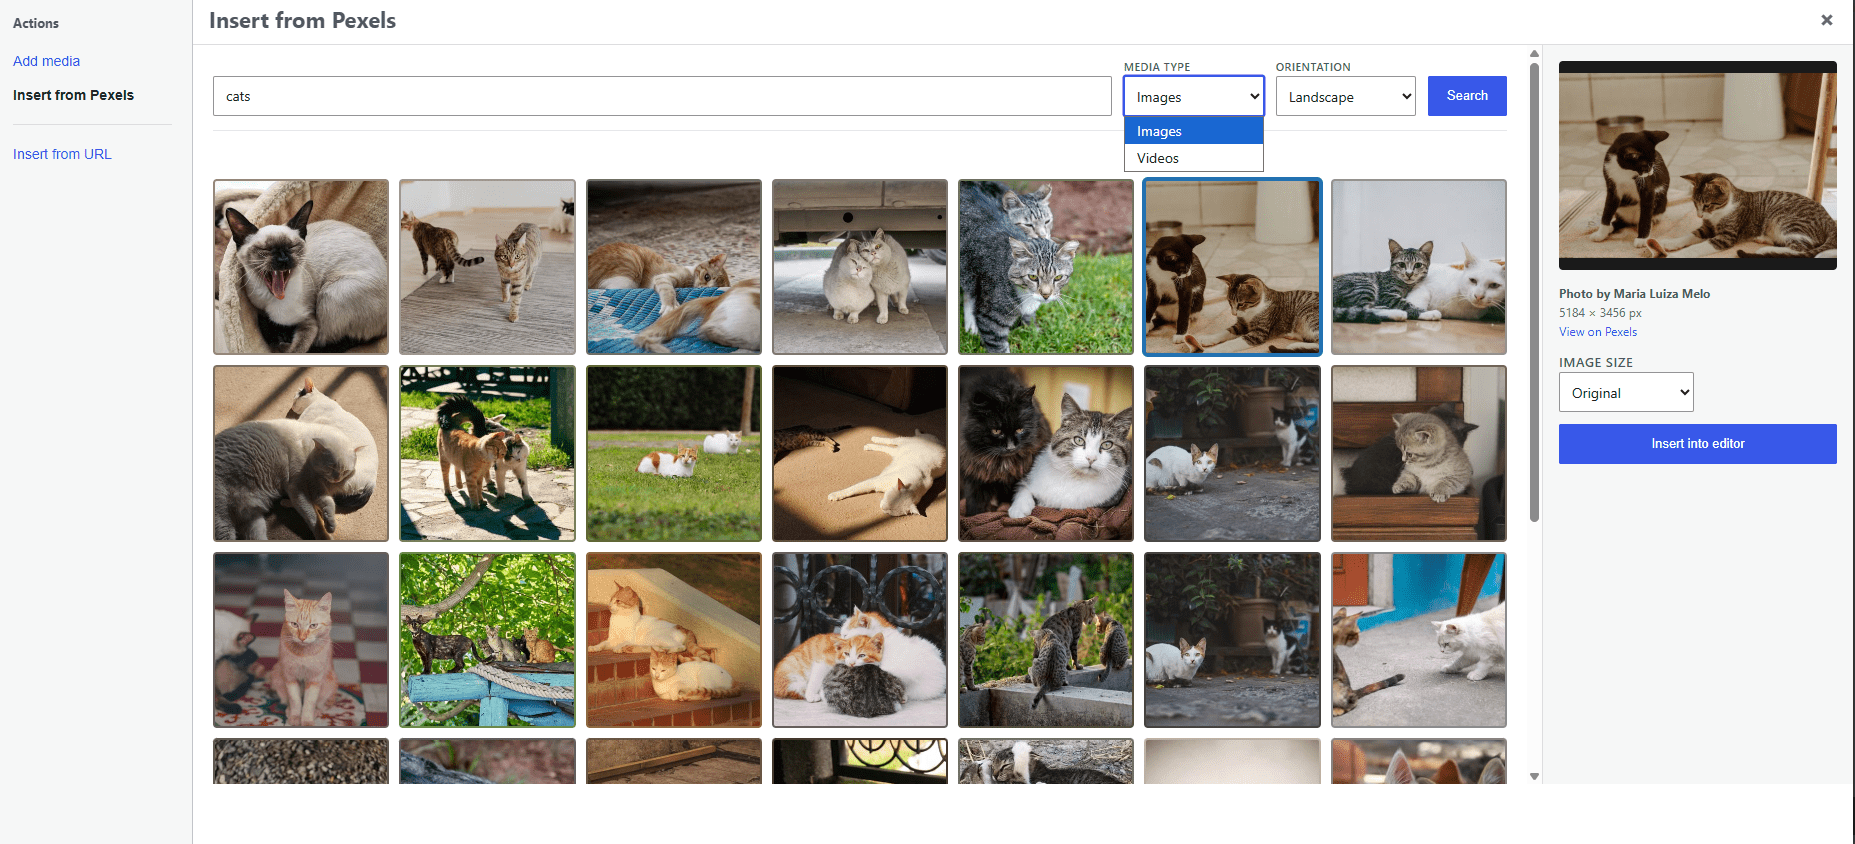Select thumbnail of black and white-grey cats closeup
This screenshot has width=1855, height=844.
pos(1046,453)
